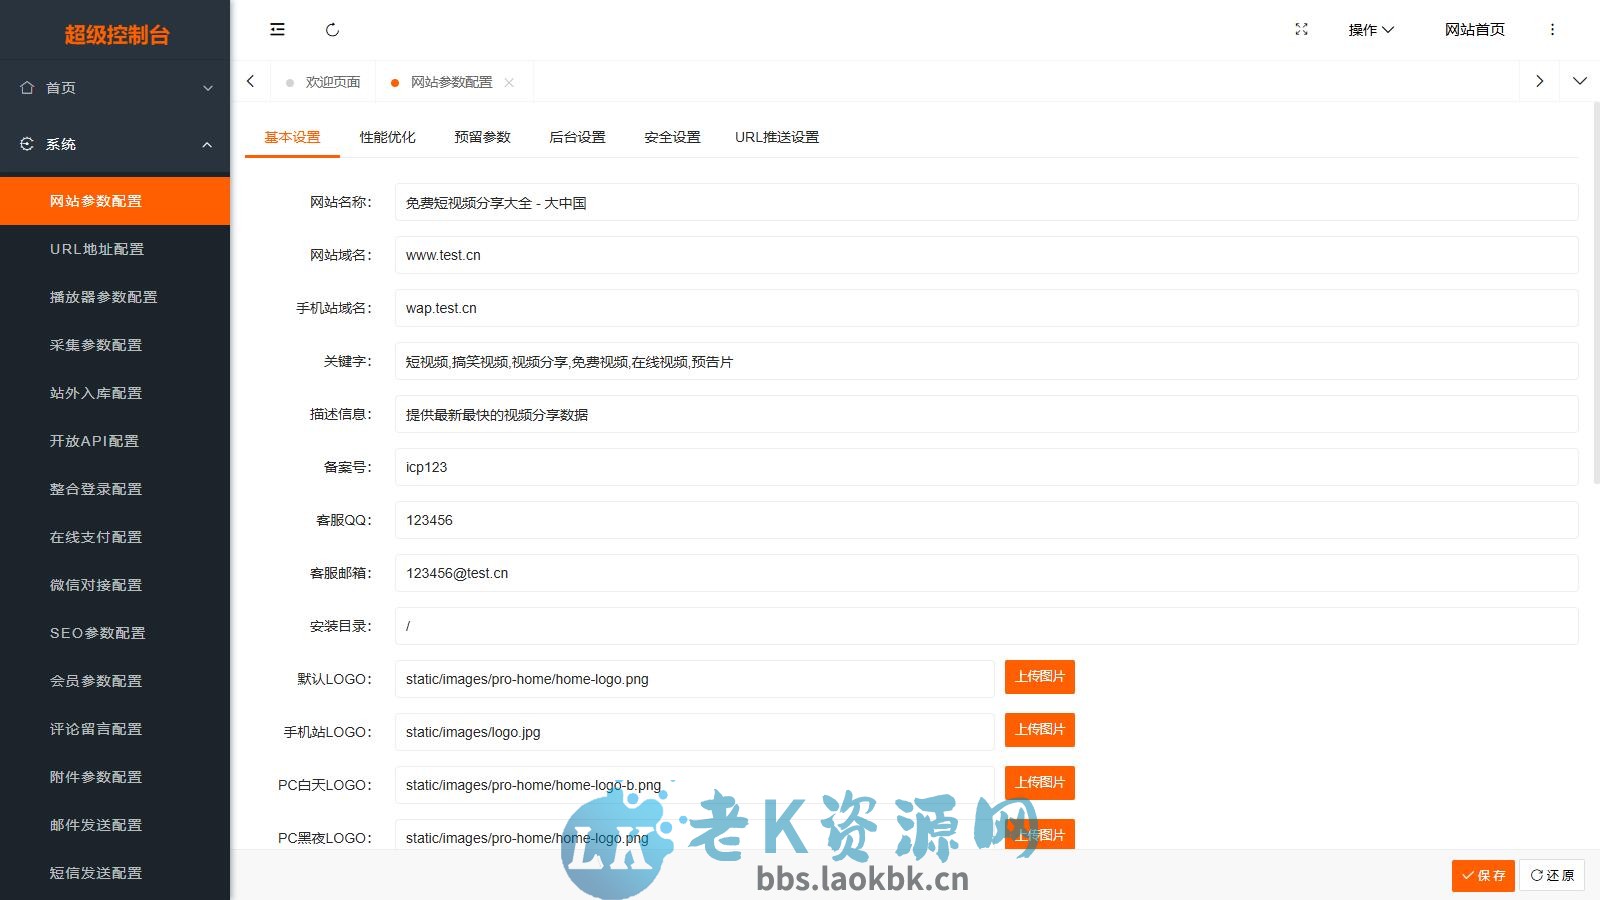This screenshot has height=900, width=1600.
Task: Close the 网站参数配置 tab
Action: click(510, 82)
